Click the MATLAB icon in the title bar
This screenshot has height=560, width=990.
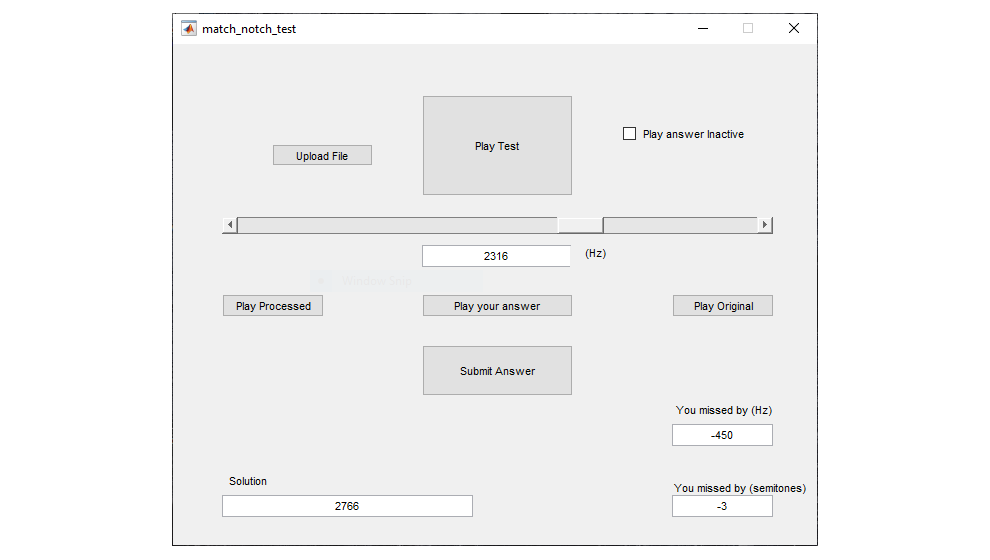tap(189, 28)
